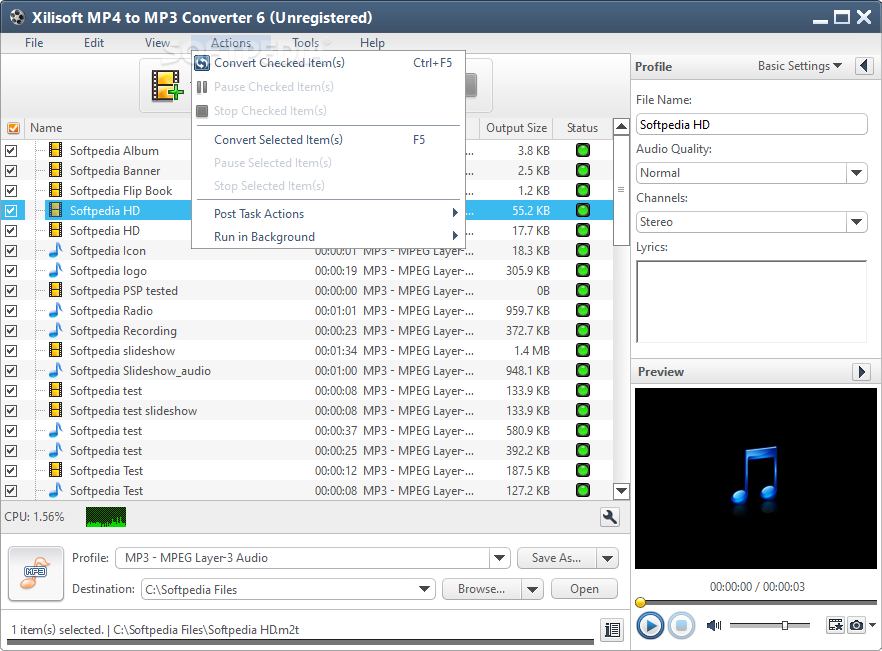882x651 pixels.
Task: Click the snapshot camera icon
Action: [857, 625]
